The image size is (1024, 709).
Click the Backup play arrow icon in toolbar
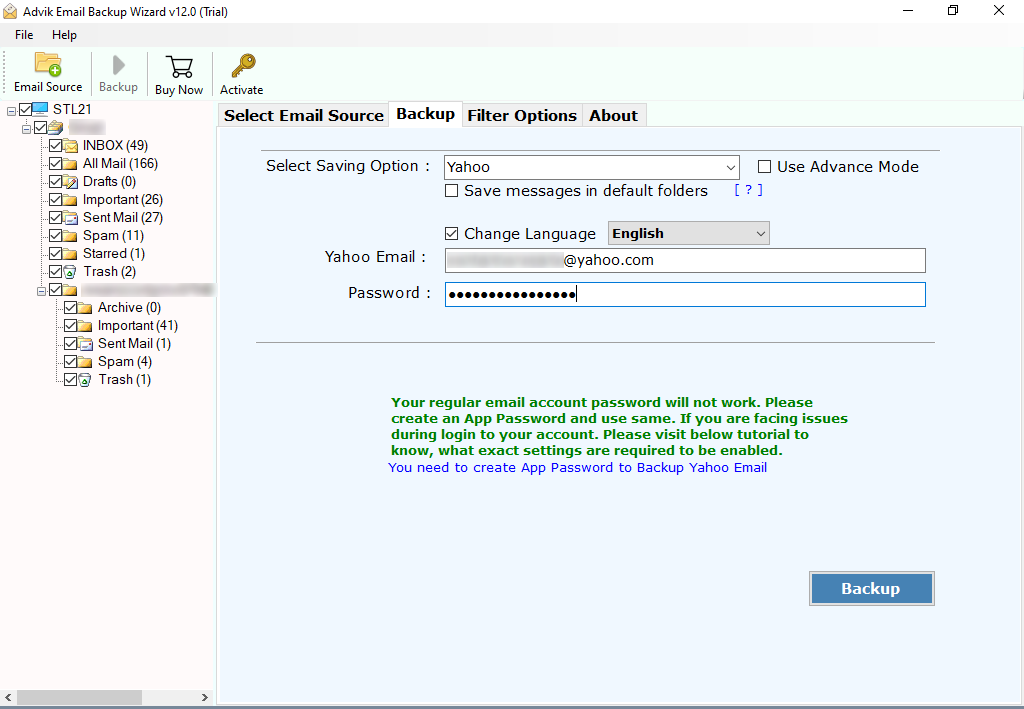pos(118,65)
